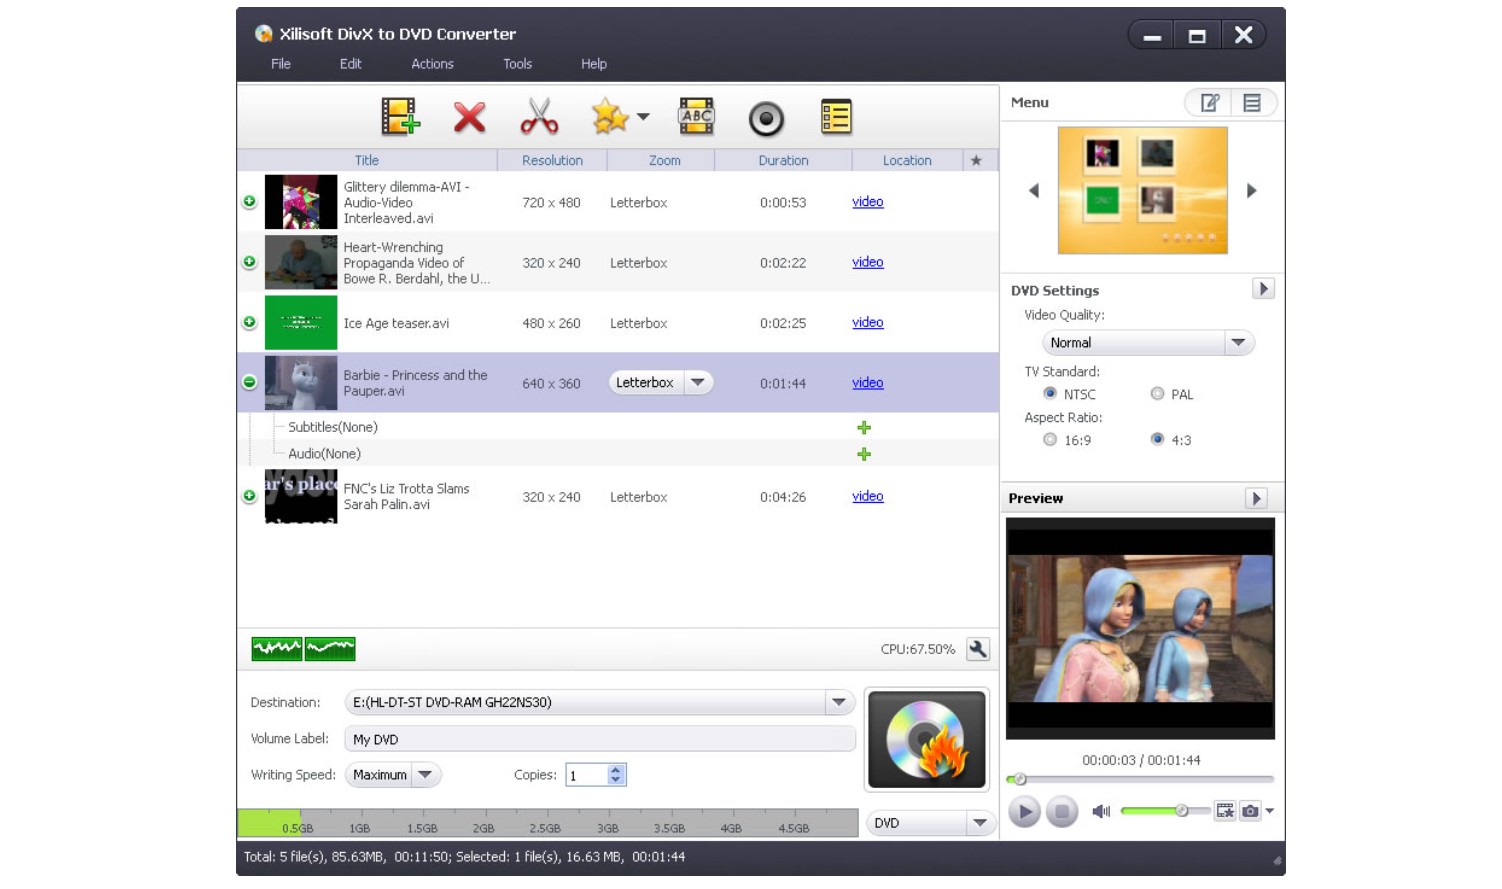1502x889 pixels.
Task: Choose 16:9 aspect ratio
Action: pos(1050,440)
